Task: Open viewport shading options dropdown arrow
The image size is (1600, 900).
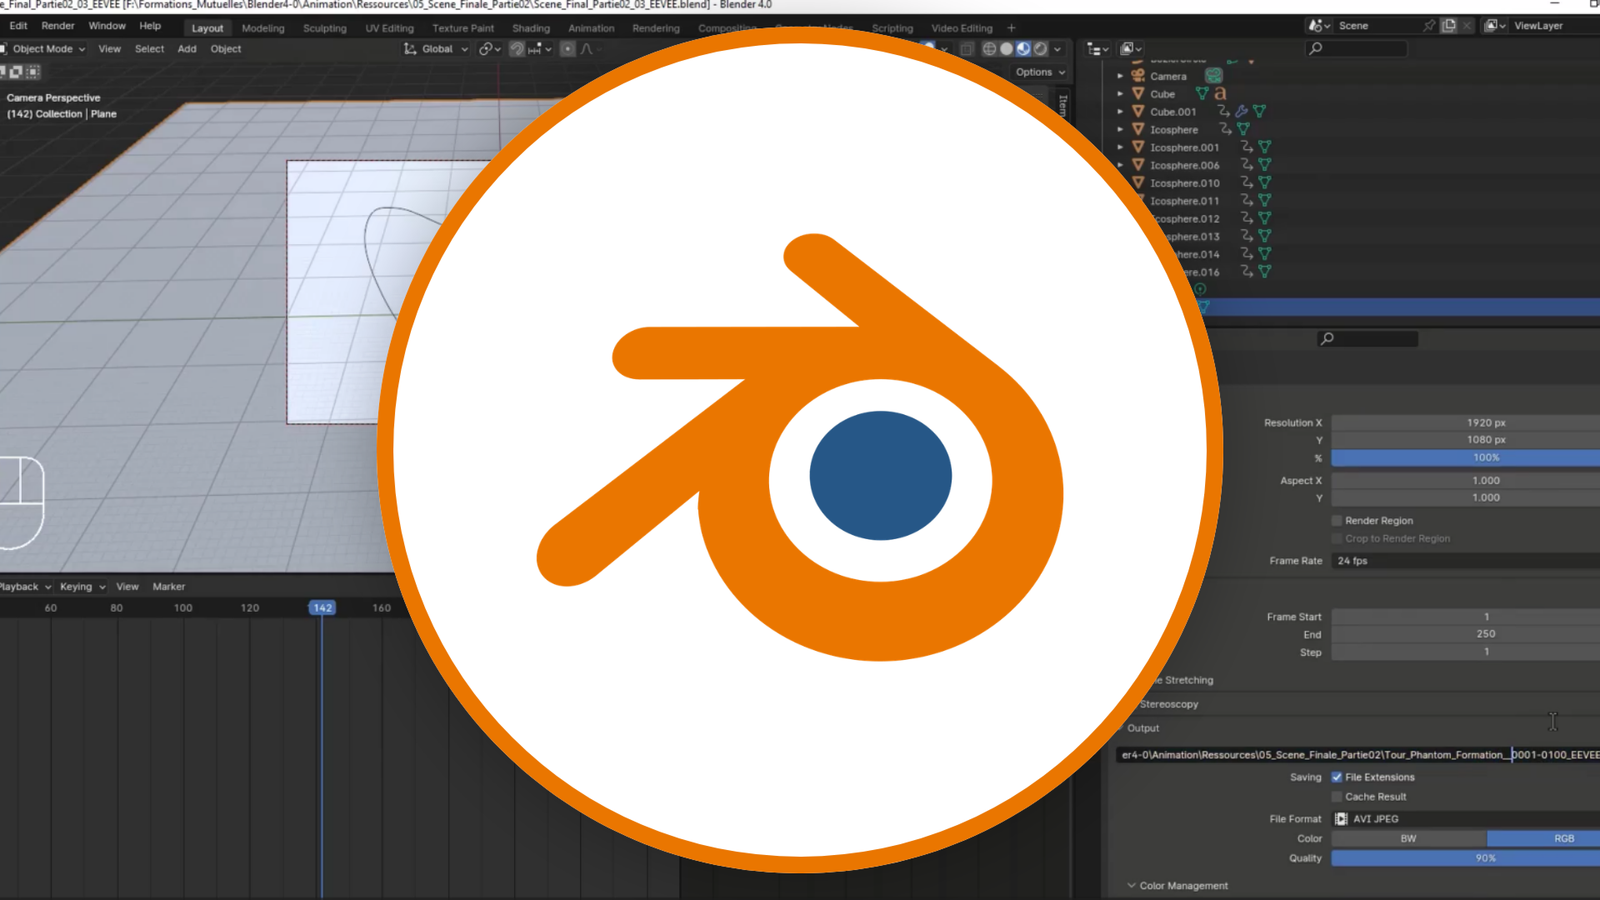Action: (1057, 48)
